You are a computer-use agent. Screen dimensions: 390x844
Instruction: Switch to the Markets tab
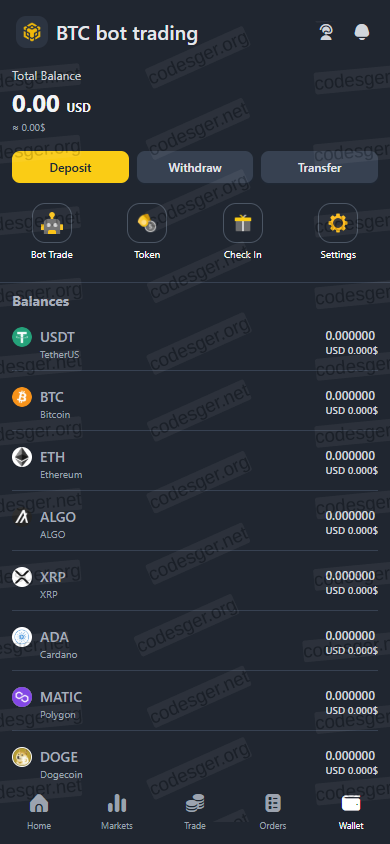(117, 812)
